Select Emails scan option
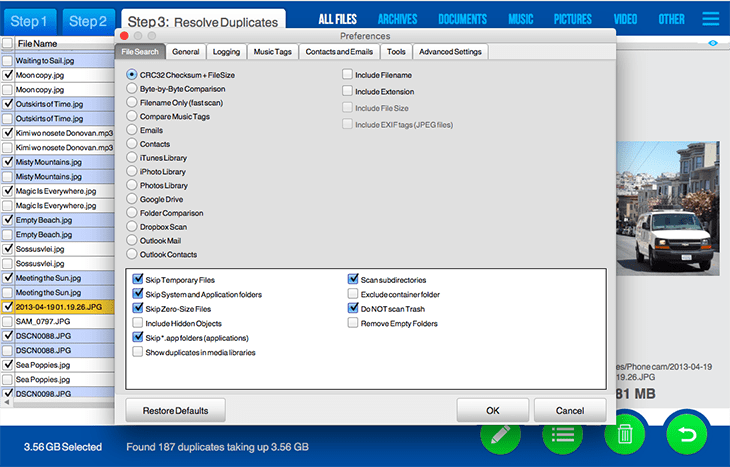This screenshot has height=467, width=730. 132,130
